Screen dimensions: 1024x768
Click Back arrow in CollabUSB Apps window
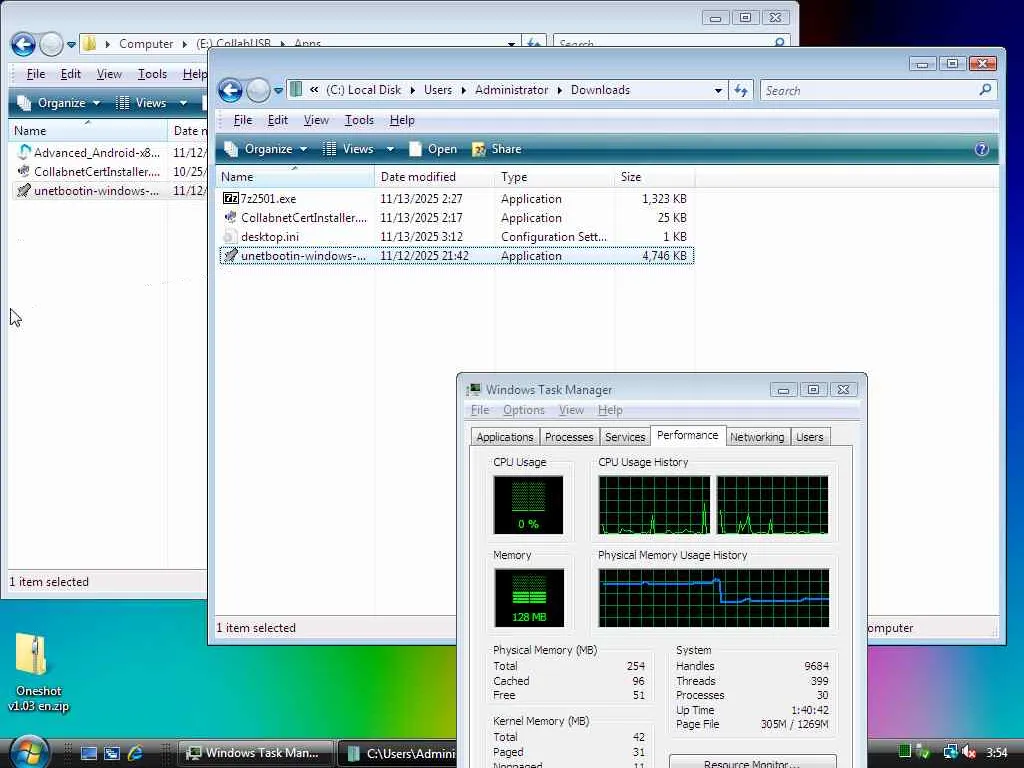click(x=23, y=44)
